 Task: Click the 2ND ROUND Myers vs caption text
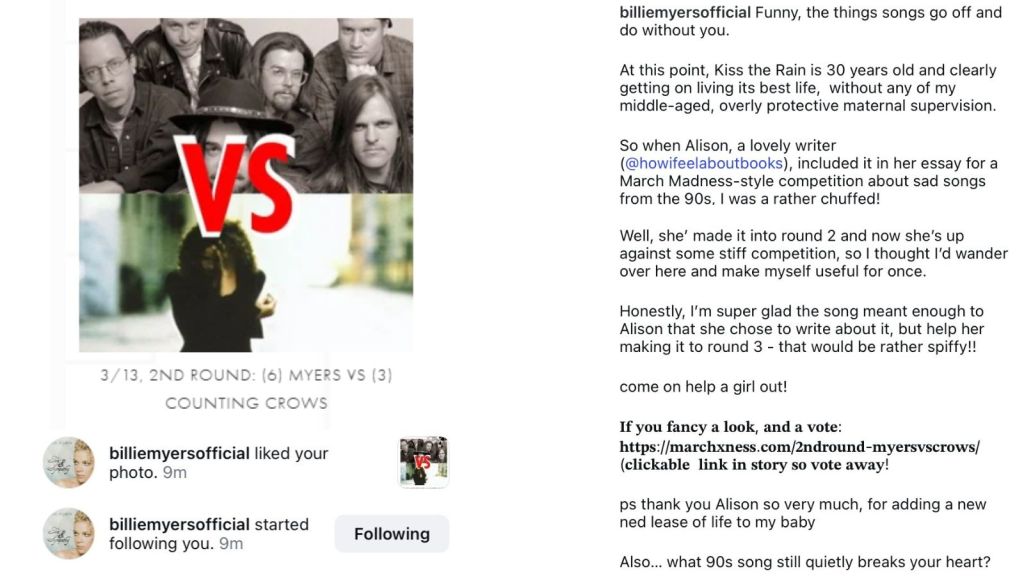[x=246, y=375]
